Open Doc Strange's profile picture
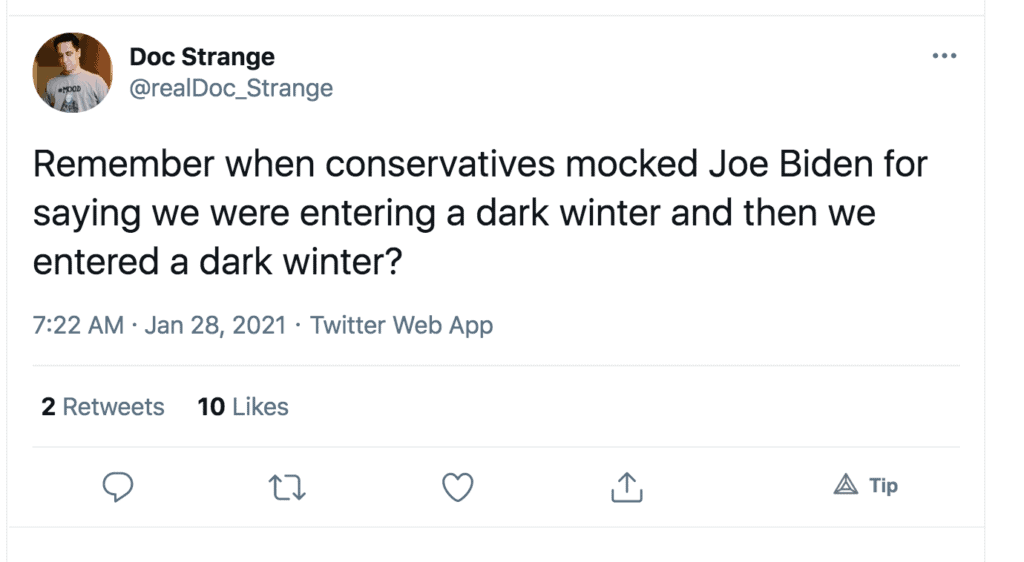Screen dimensions: 1024x562 pos(73,72)
